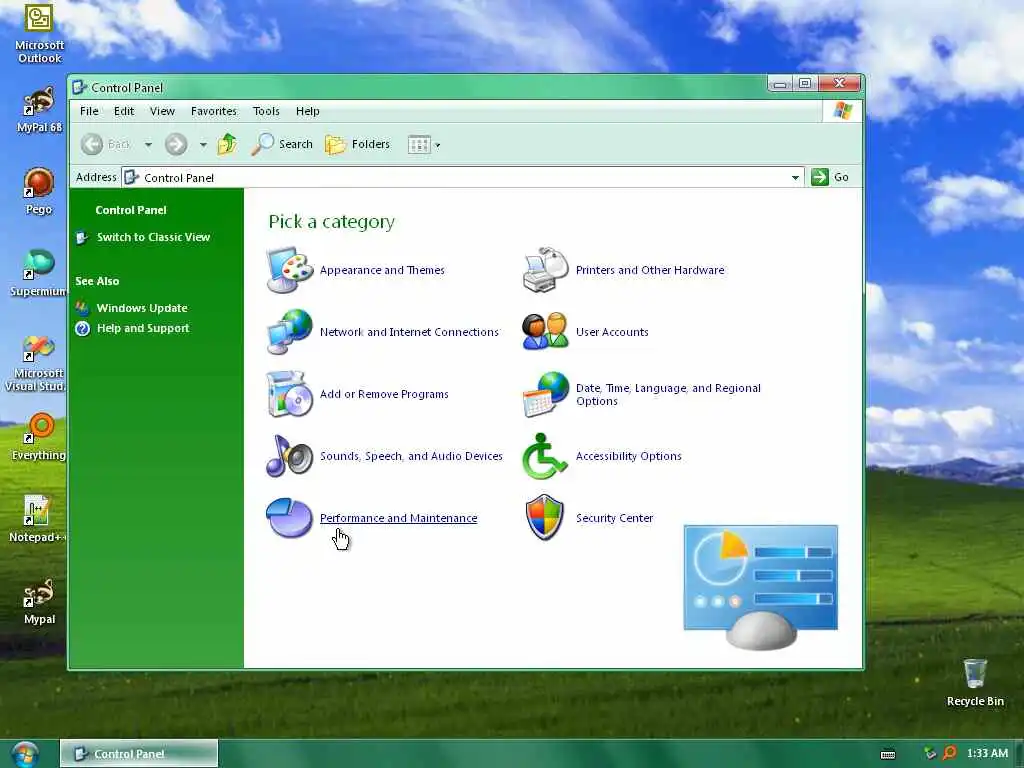Click the Security Center link
This screenshot has height=768, width=1024.
615,518
